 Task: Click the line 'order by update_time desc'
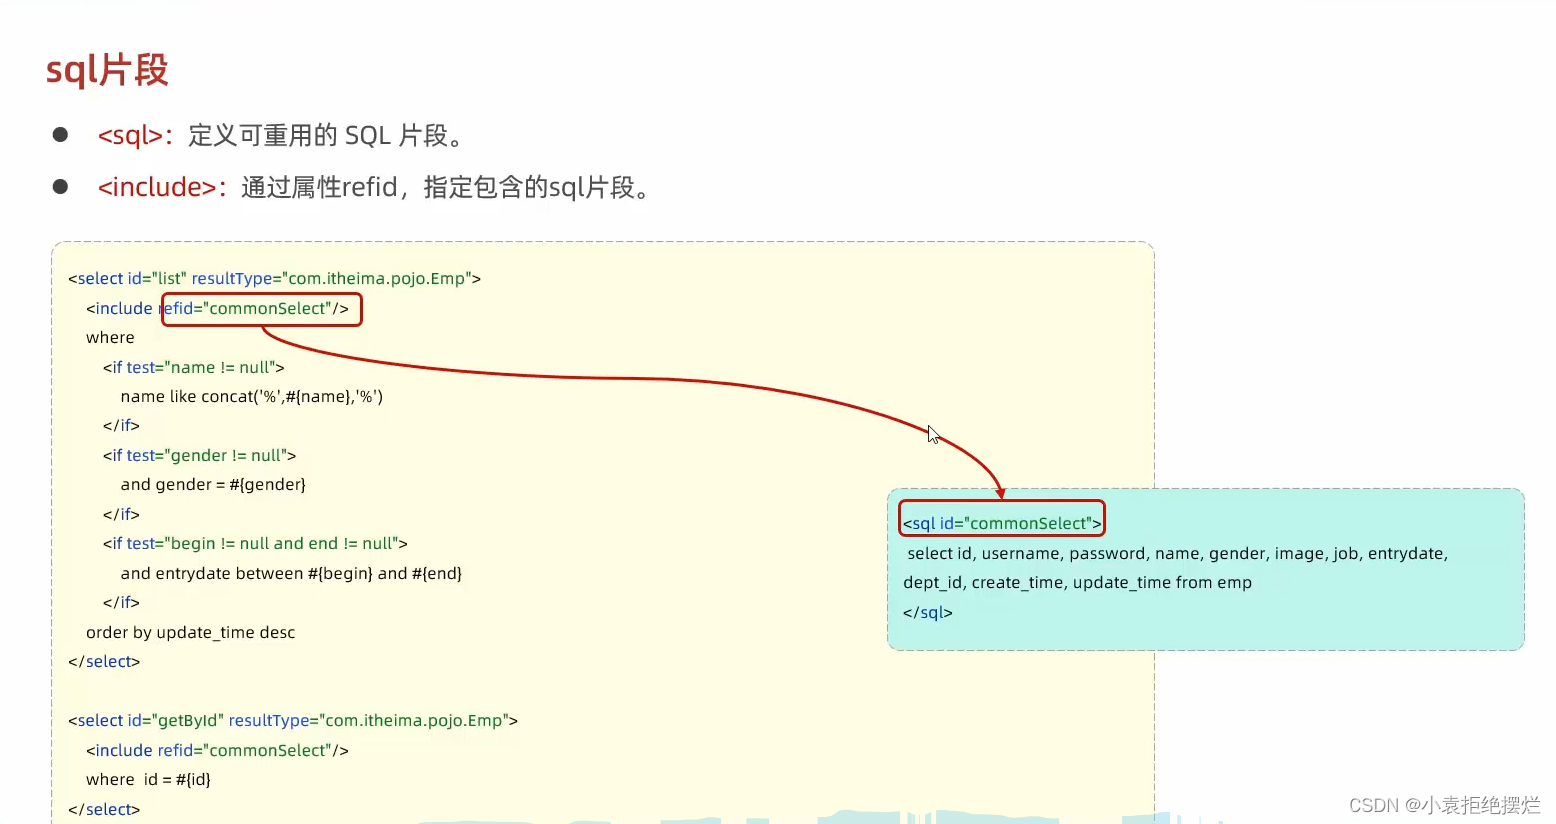click(x=190, y=632)
